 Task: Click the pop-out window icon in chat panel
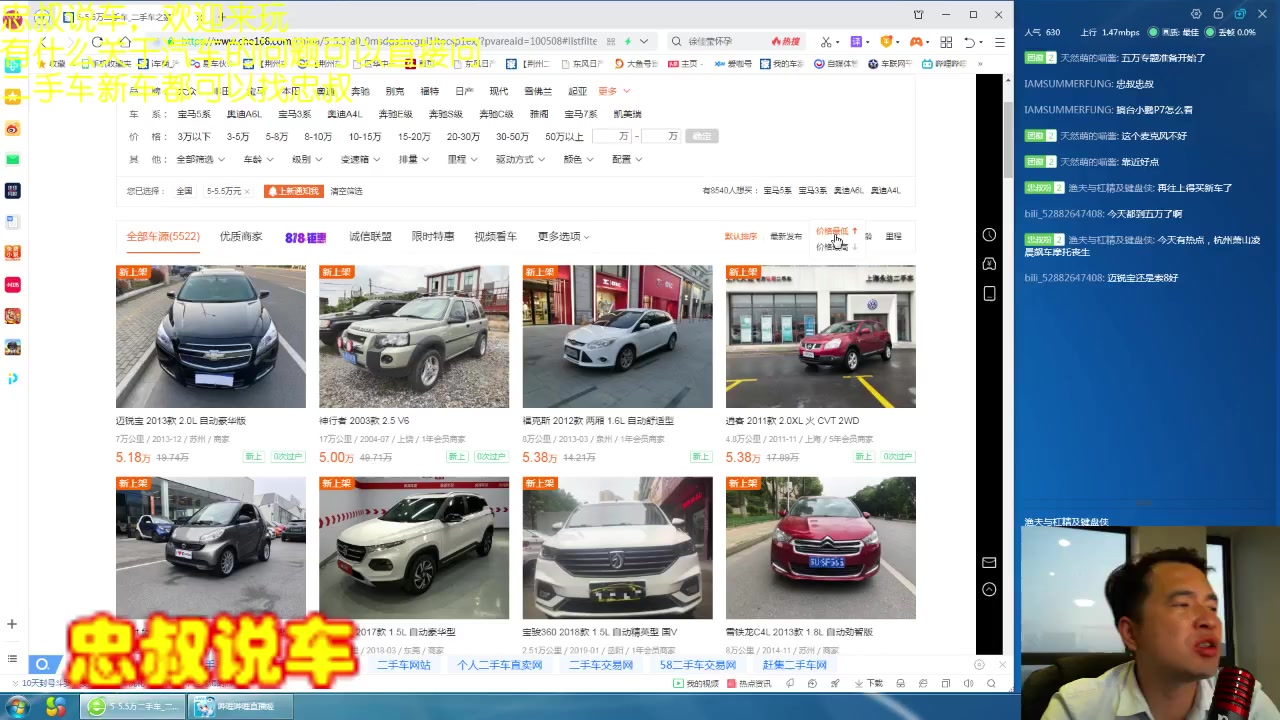[1240, 14]
